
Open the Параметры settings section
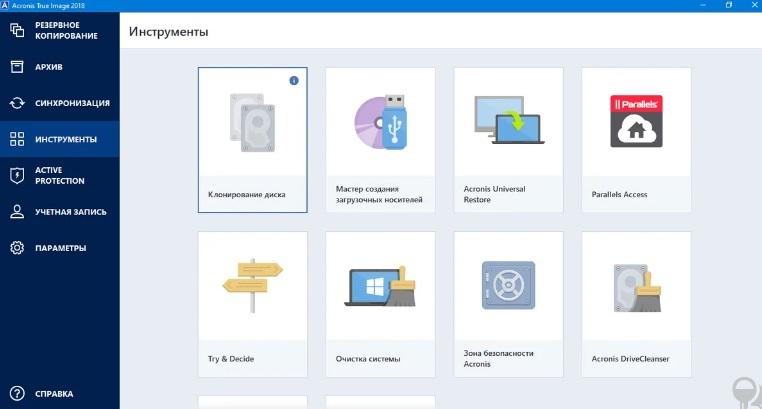pos(60,248)
